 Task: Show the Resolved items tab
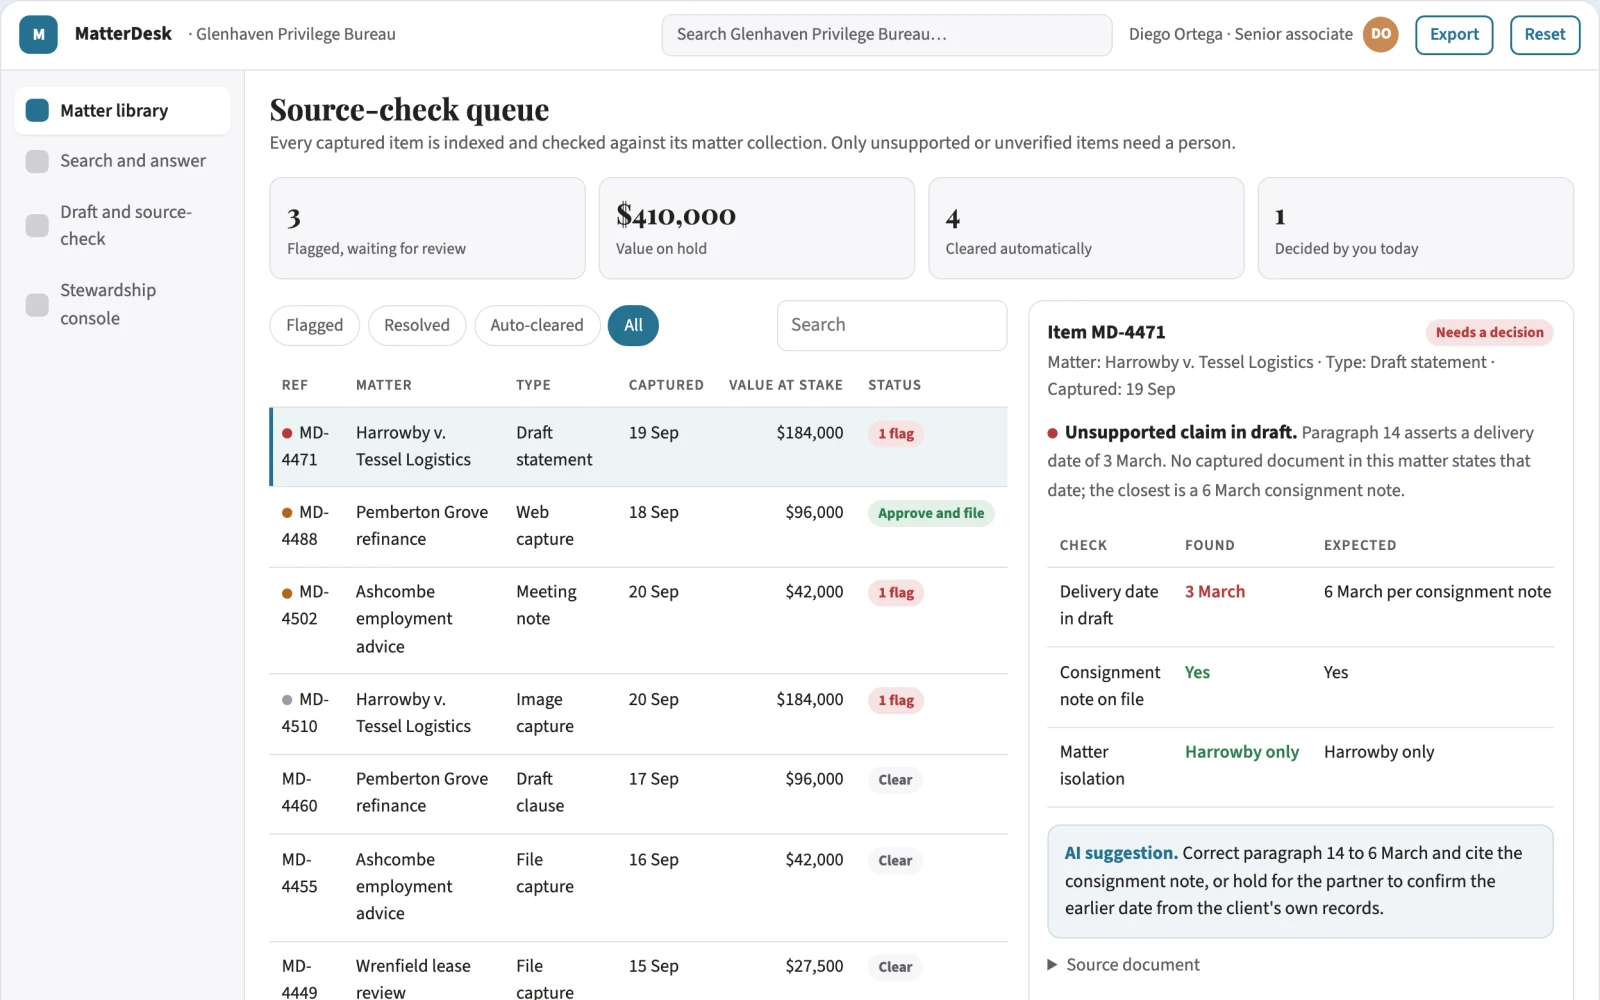(417, 325)
